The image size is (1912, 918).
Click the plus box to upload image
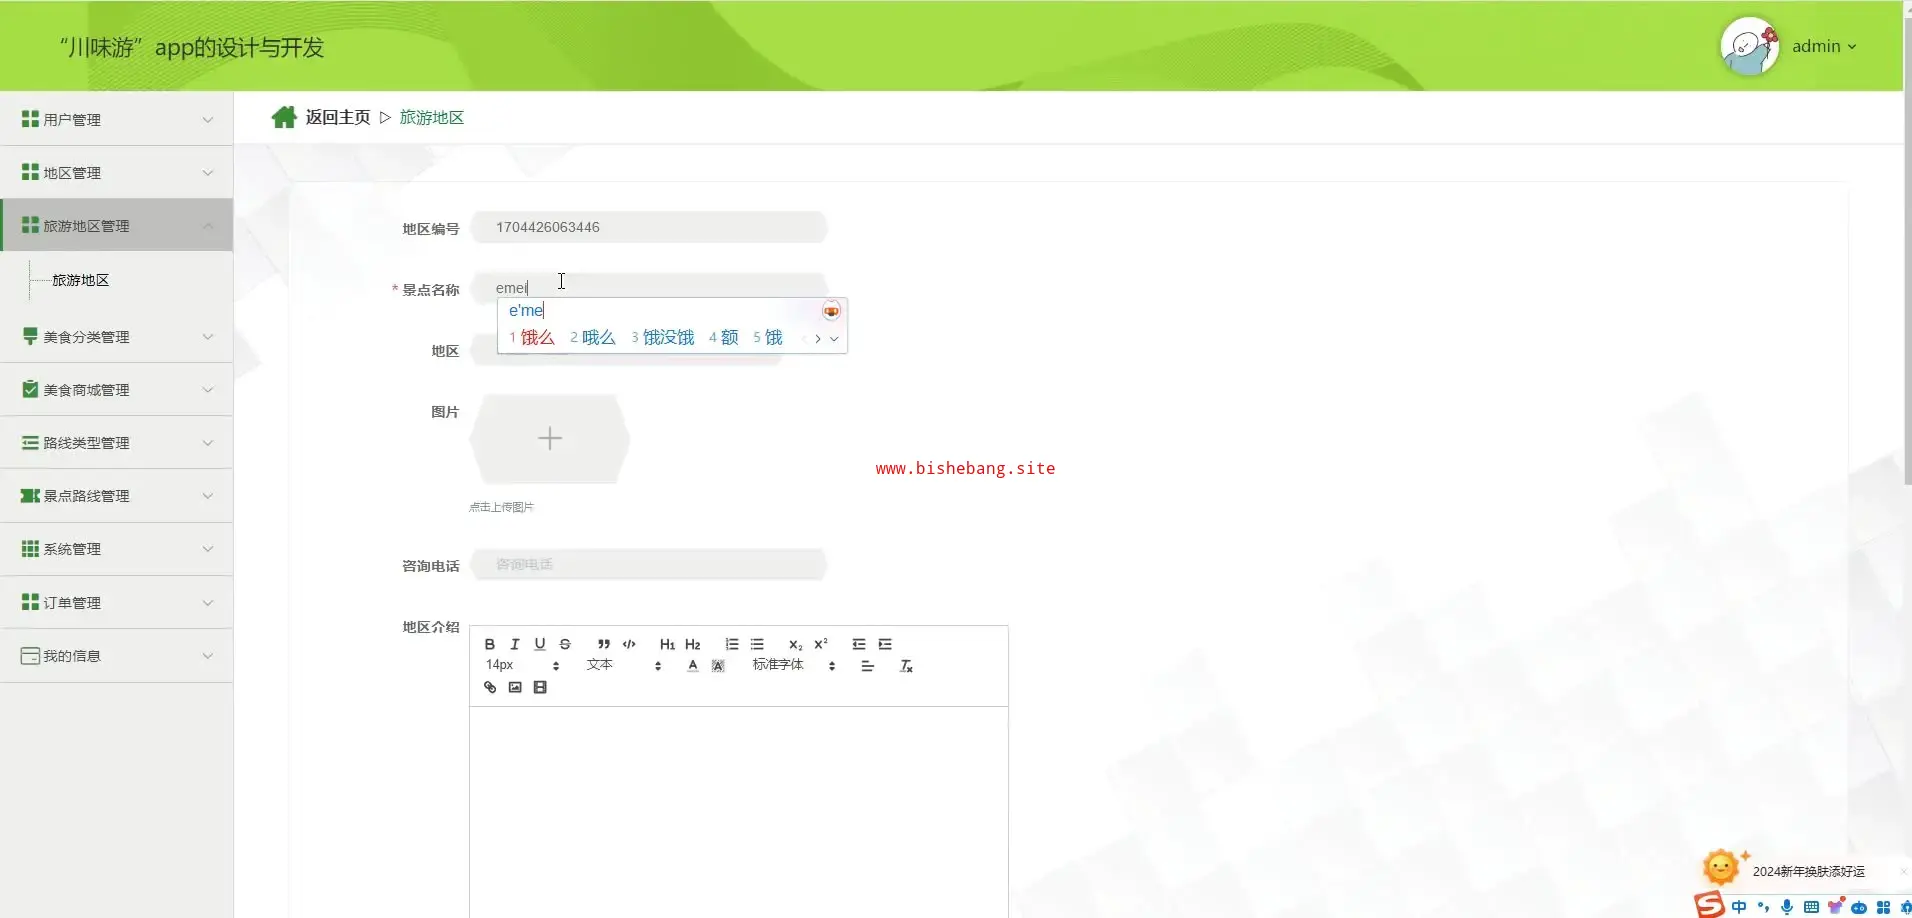(x=550, y=438)
